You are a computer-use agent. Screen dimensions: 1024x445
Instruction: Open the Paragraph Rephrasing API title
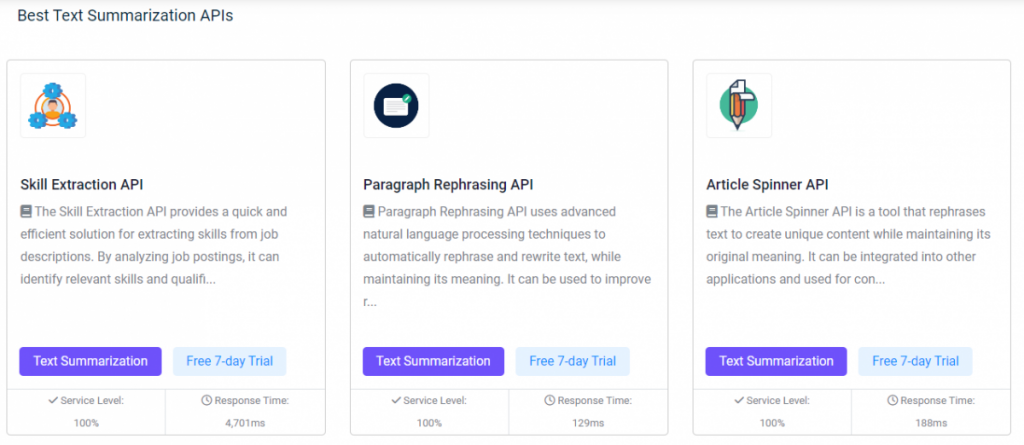pos(448,185)
